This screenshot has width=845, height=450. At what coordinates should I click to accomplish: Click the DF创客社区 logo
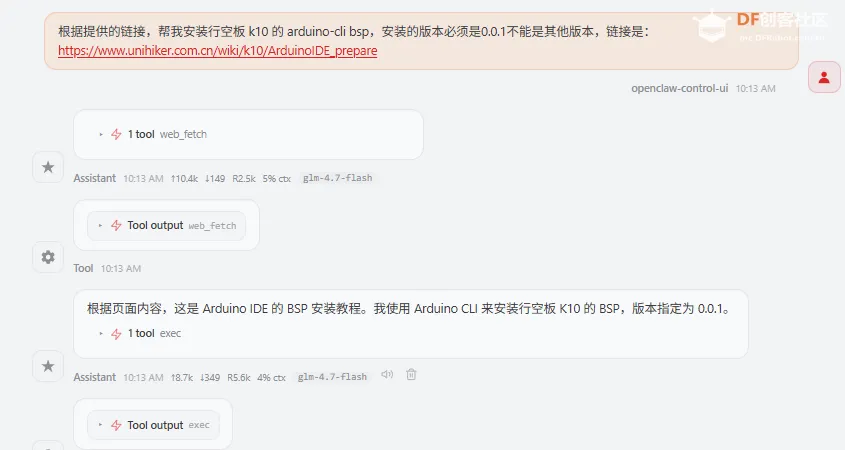pos(761,25)
